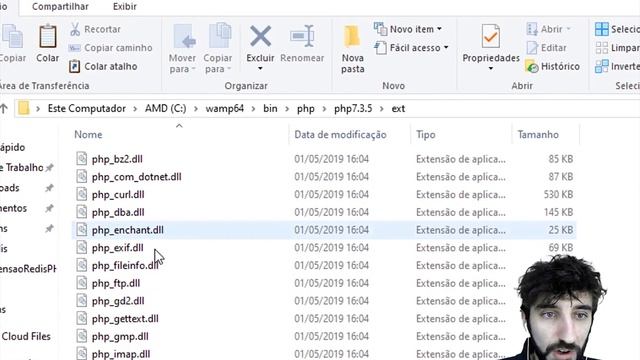Click the Recortar scissors button
640x360 pixels.
click(95, 29)
